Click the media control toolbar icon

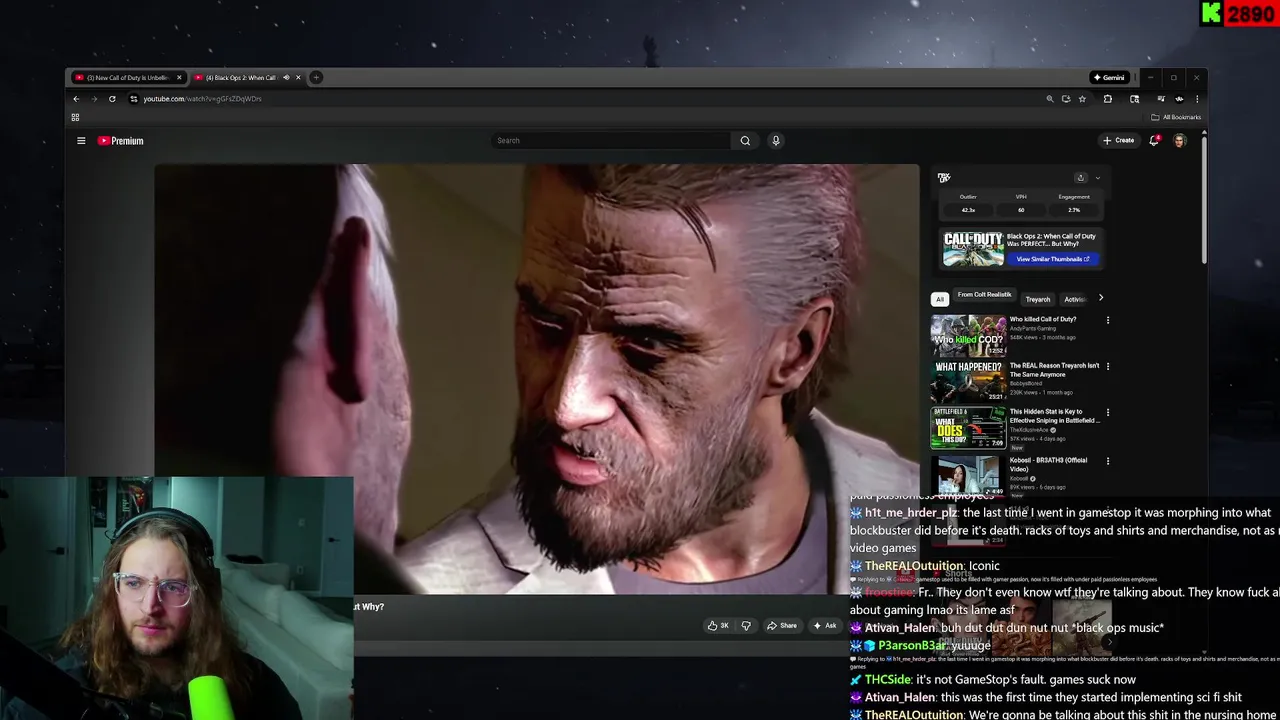(x=1161, y=99)
